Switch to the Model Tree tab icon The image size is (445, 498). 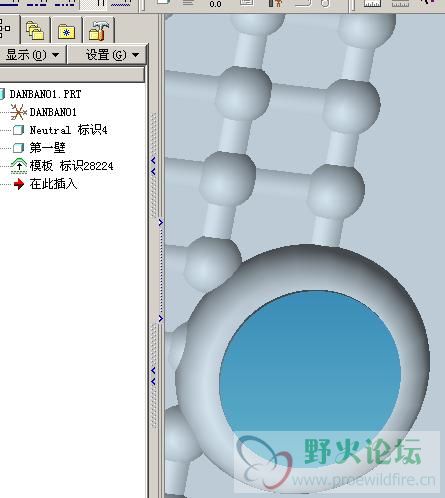coord(5,28)
